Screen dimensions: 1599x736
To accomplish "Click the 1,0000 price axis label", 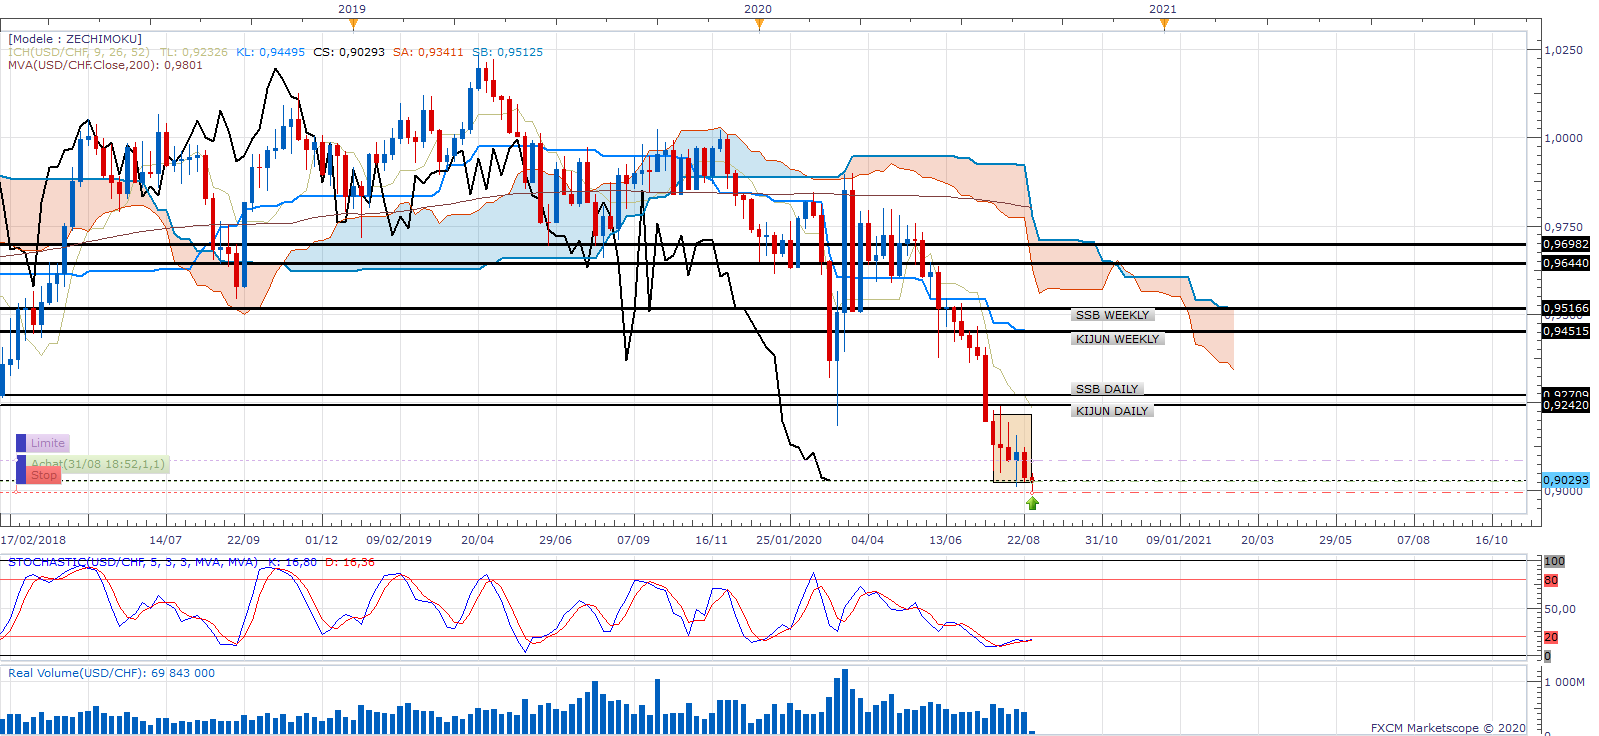I will pos(1564,138).
